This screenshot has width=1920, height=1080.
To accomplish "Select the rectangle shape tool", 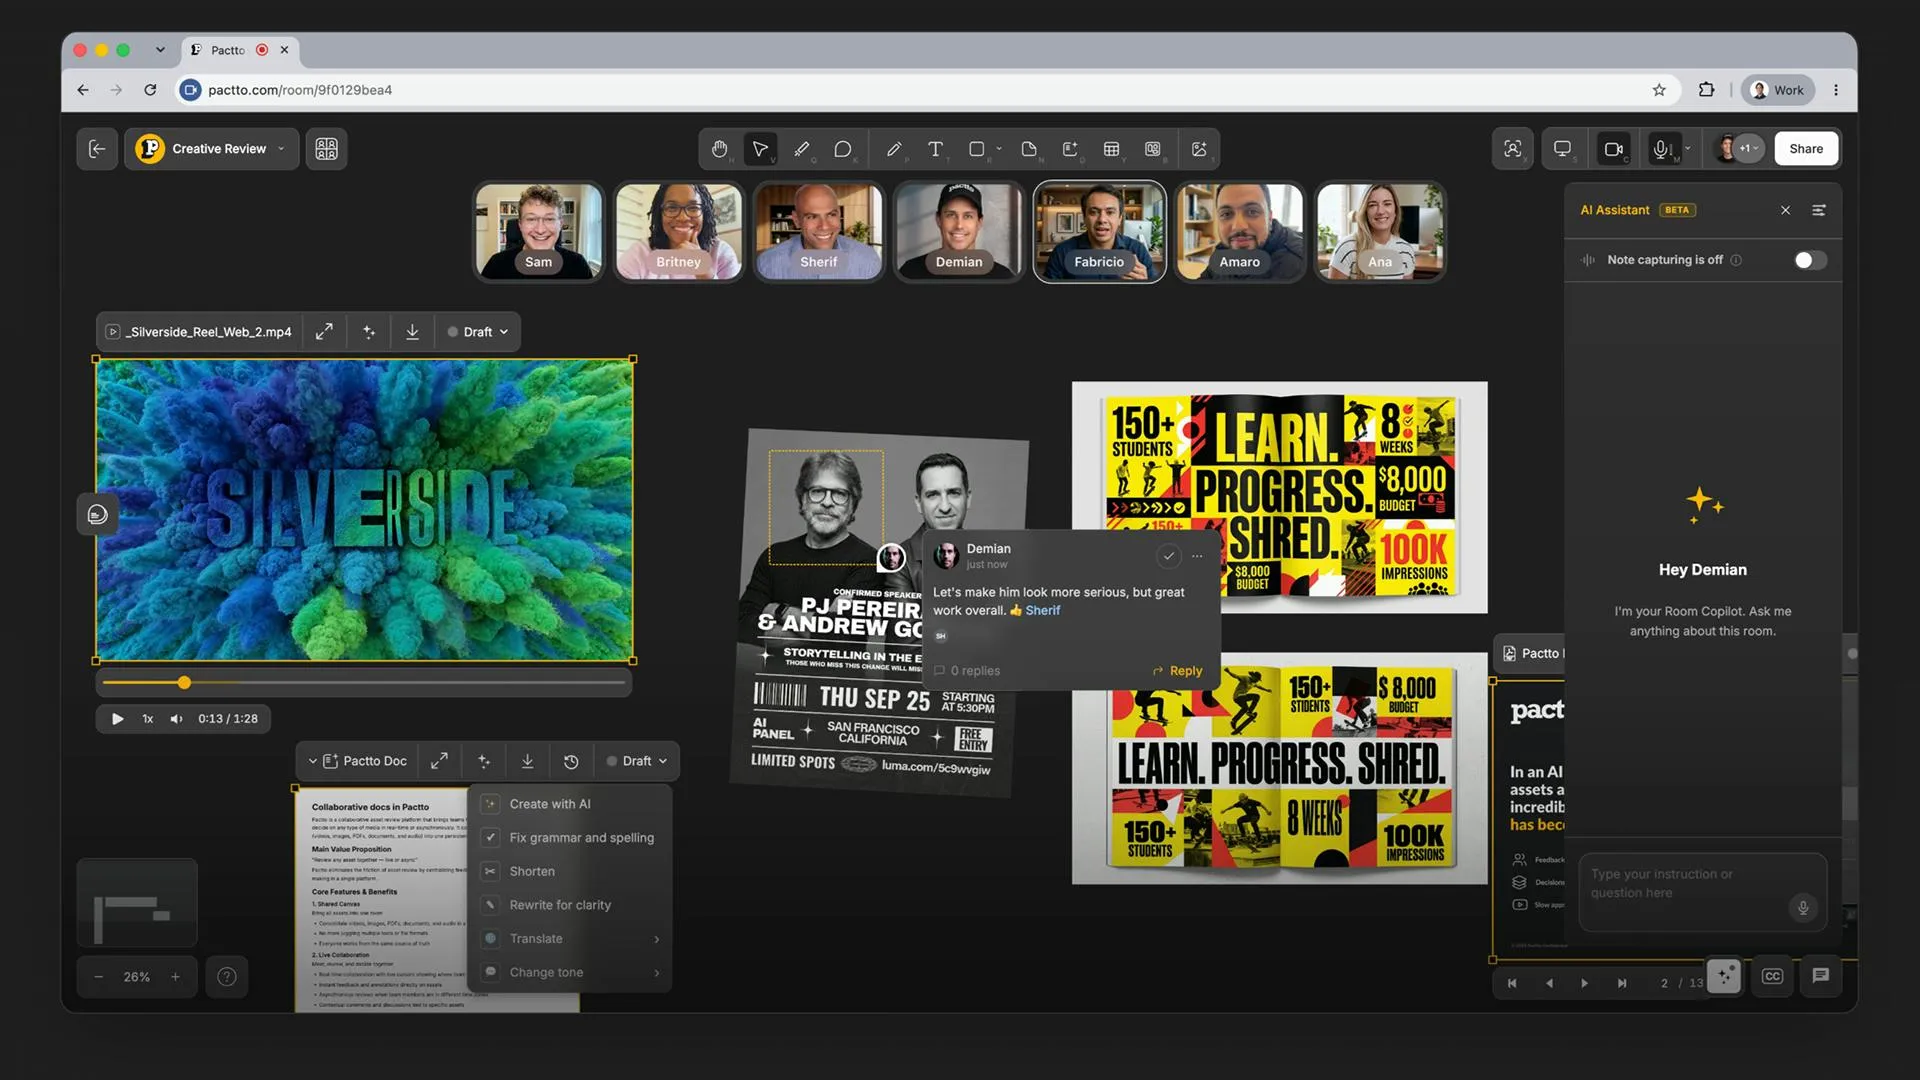I will pyautogui.click(x=977, y=149).
